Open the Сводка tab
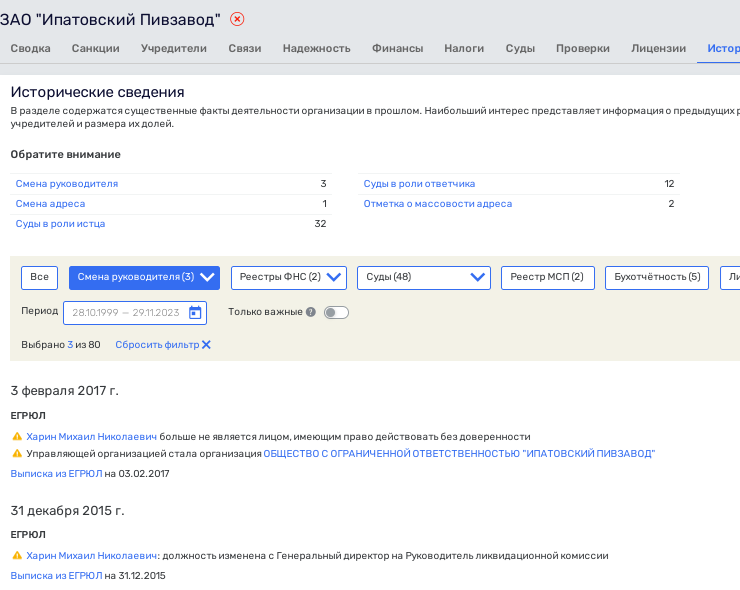This screenshot has width=740, height=590. (x=30, y=48)
